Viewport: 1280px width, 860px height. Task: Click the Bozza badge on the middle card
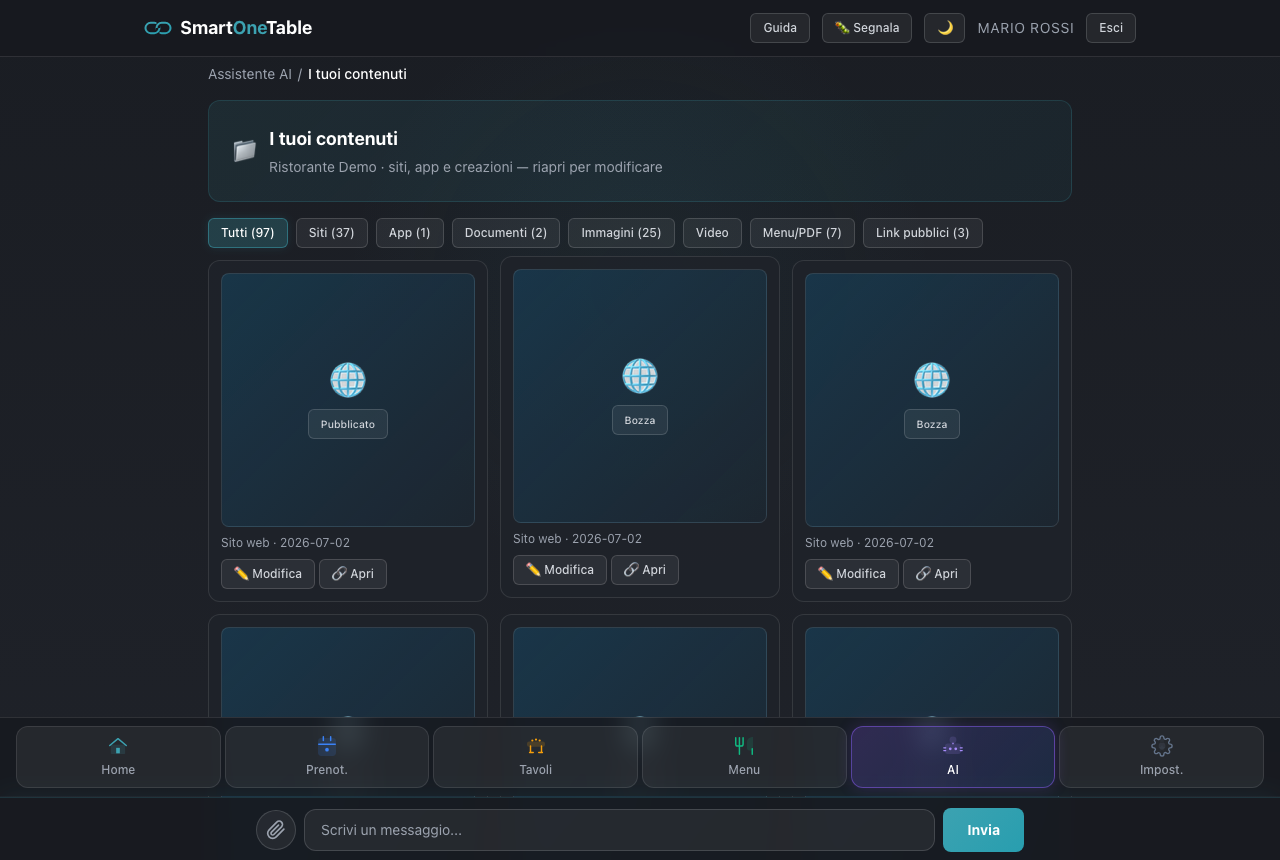coord(640,420)
